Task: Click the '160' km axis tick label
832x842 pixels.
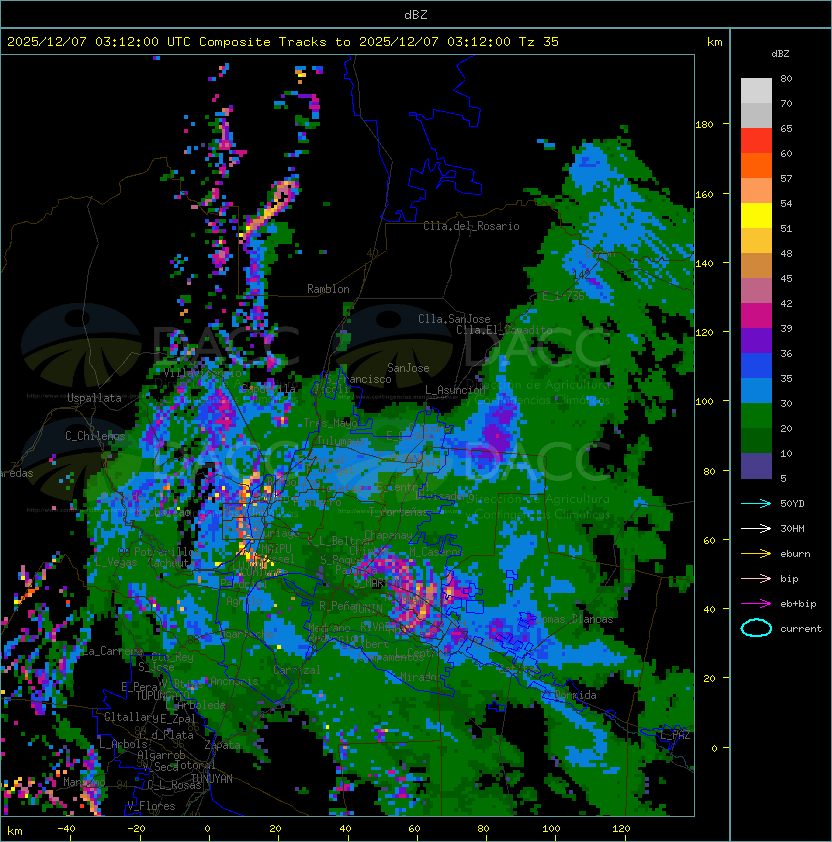Action: [x=704, y=194]
